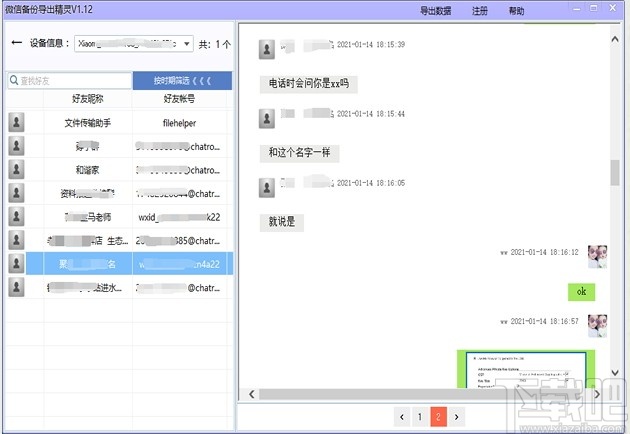Select the contact row with 生态...
This screenshot has width=630, height=434.
coord(120,241)
